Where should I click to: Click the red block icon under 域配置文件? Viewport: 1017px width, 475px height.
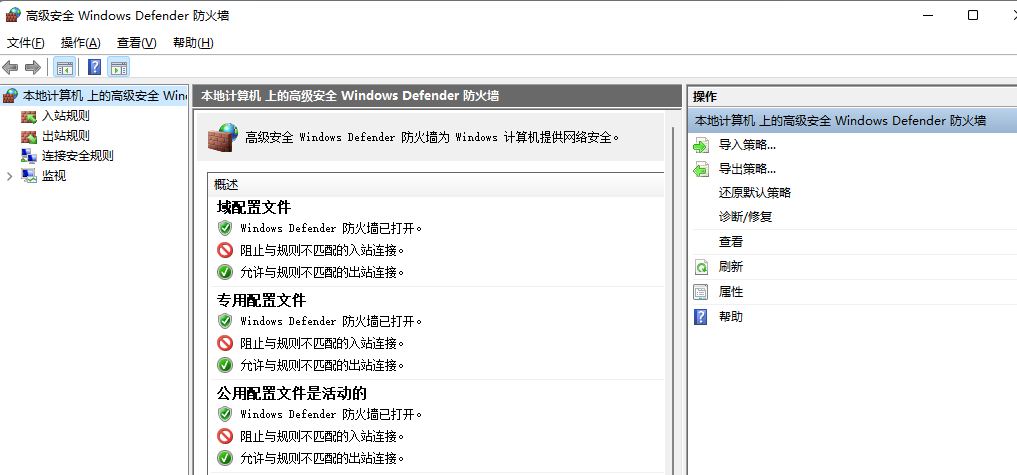point(225,250)
